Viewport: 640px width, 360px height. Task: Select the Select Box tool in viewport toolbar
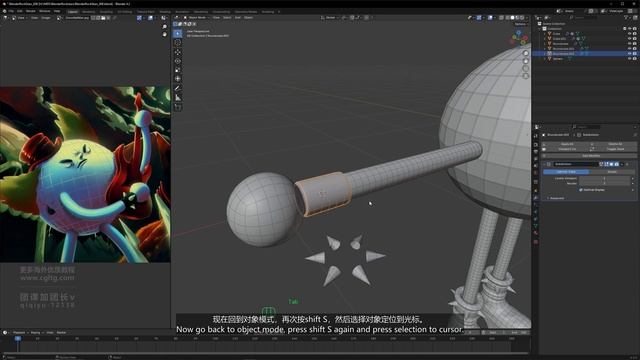coord(178,33)
